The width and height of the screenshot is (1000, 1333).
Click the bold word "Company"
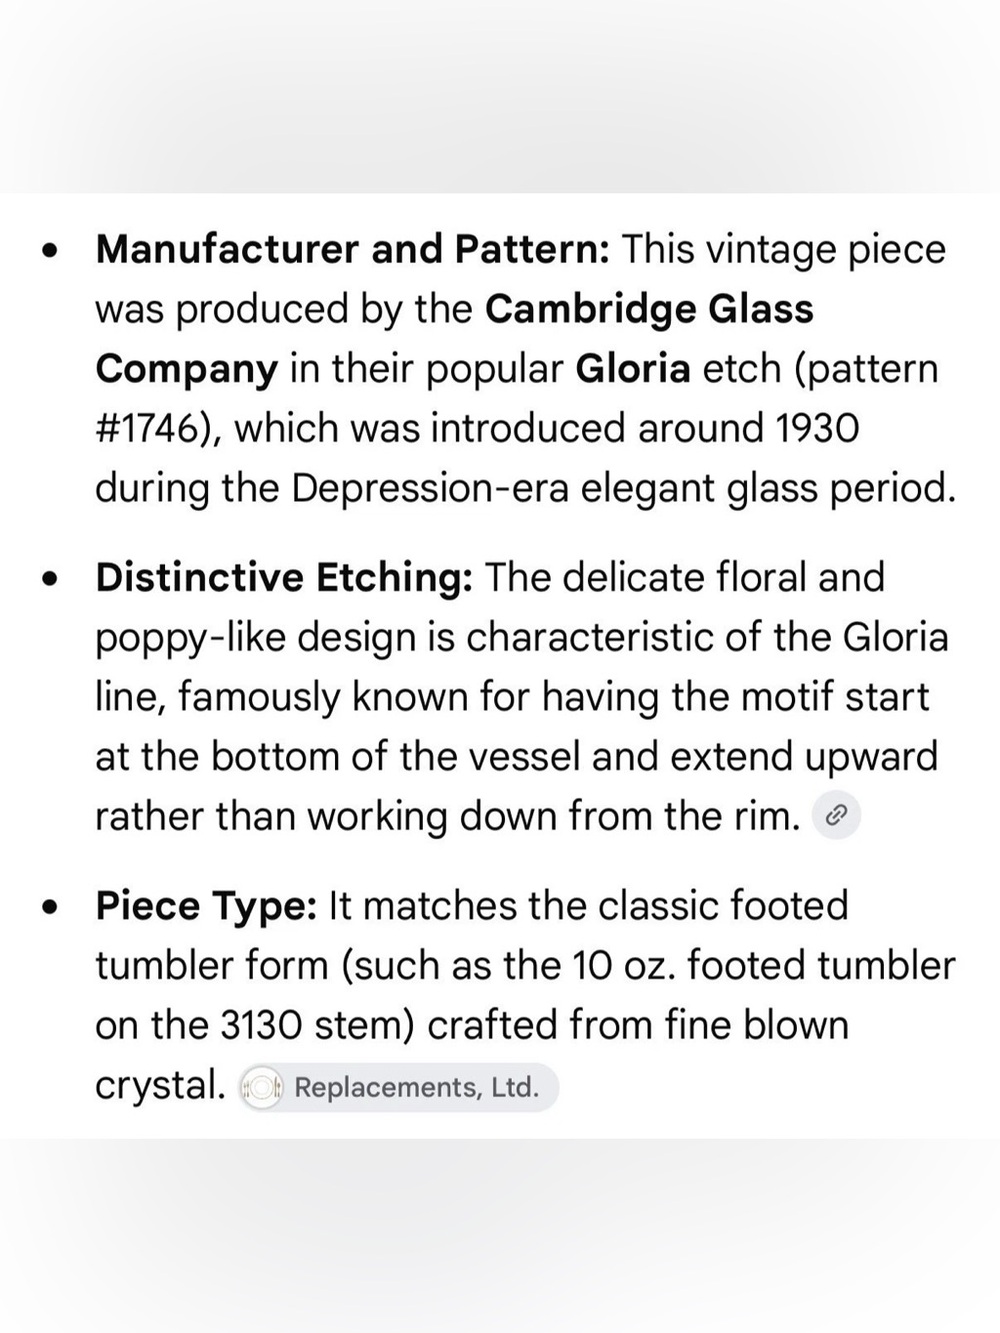pos(186,370)
